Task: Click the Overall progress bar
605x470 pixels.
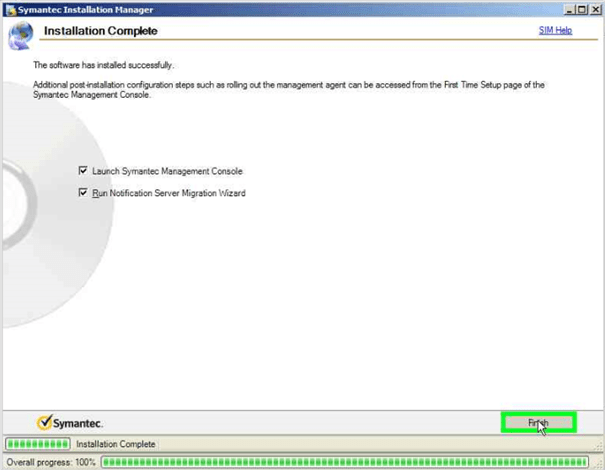Action: pos(350,462)
